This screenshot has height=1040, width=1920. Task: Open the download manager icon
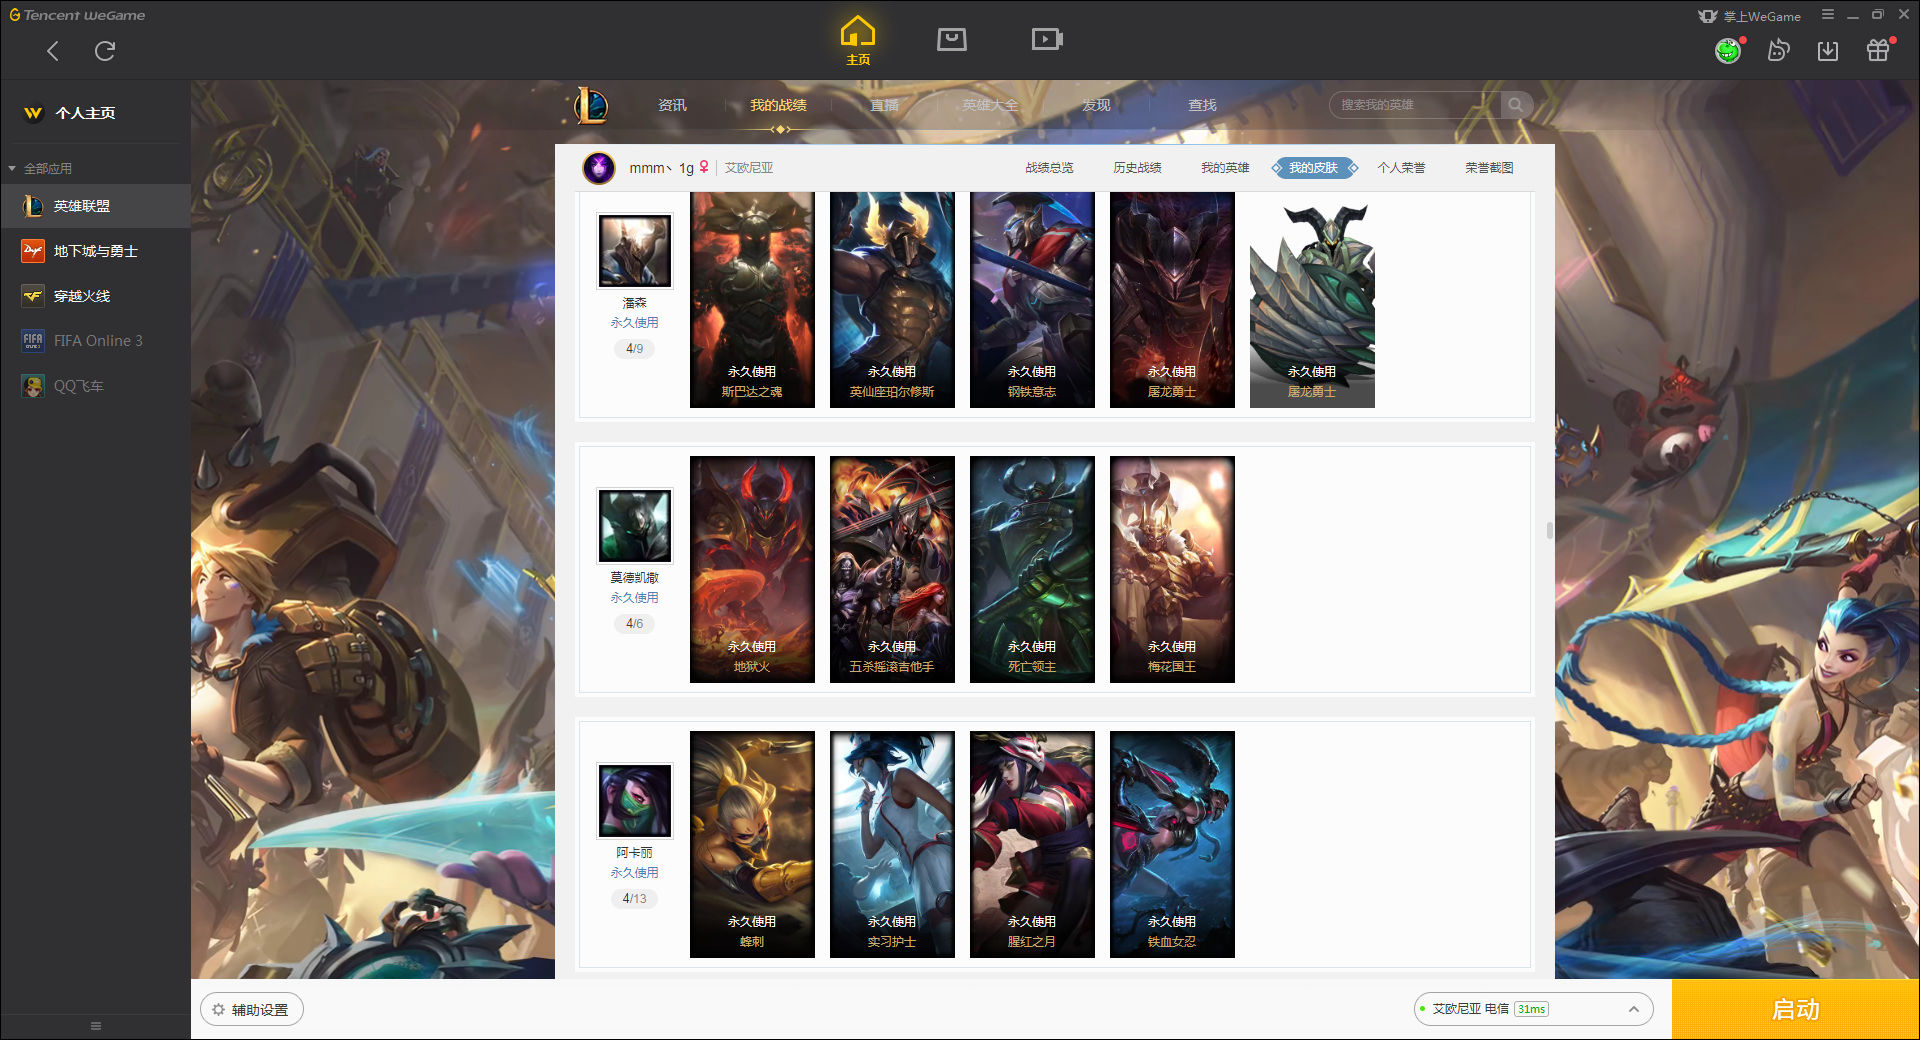(x=1828, y=50)
